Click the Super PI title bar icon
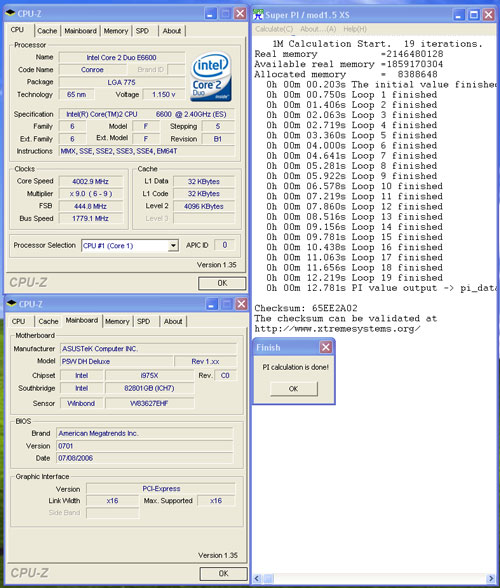 click(258, 15)
